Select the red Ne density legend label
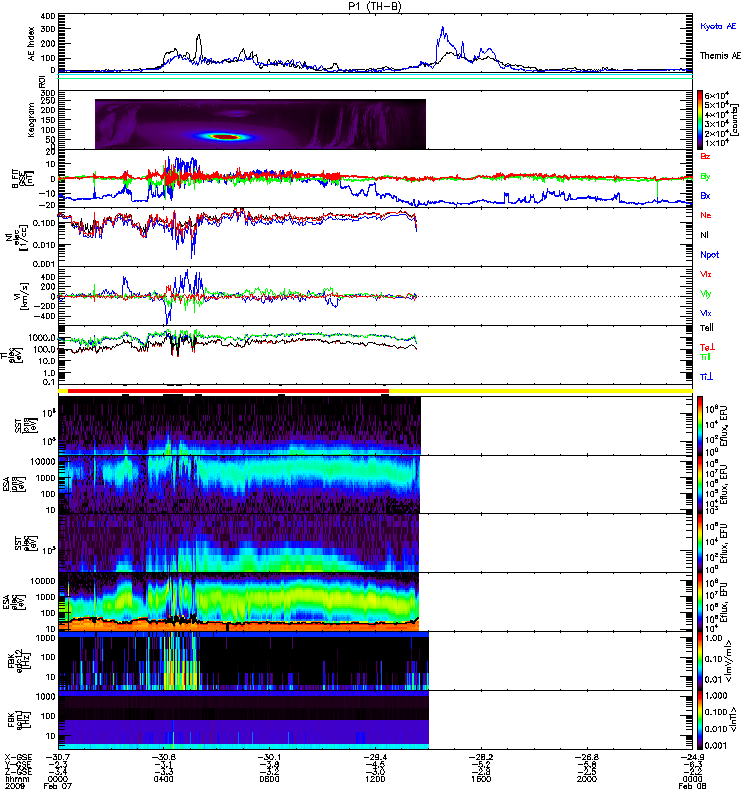Viewport: 750px width, 800px height. [x=705, y=215]
